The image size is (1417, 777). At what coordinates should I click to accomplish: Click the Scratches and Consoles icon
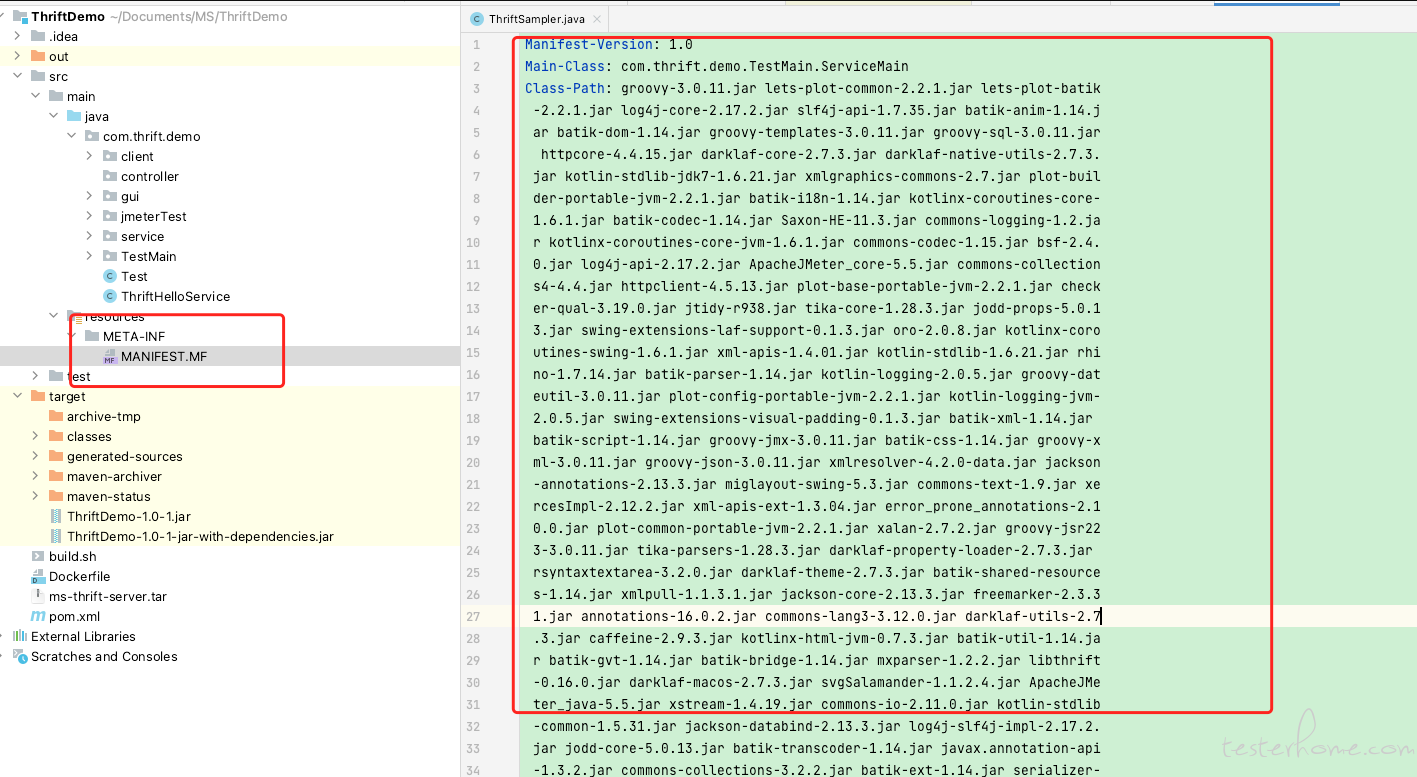(20, 656)
